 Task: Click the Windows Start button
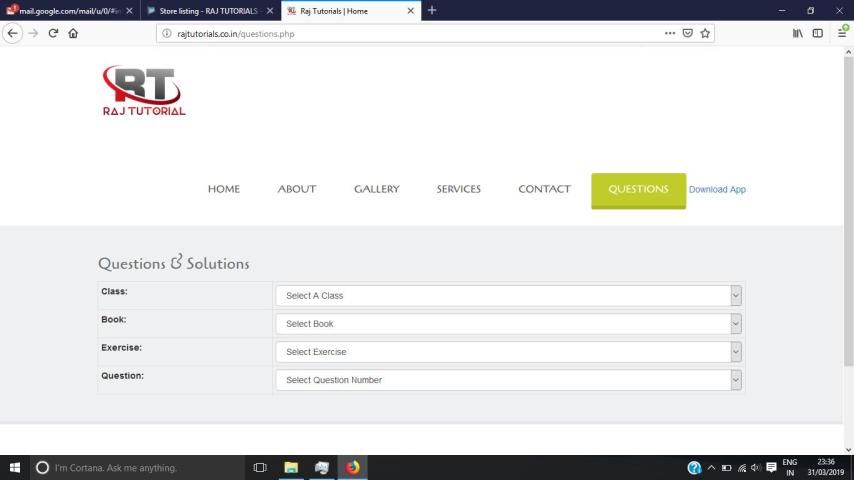pos(14,467)
